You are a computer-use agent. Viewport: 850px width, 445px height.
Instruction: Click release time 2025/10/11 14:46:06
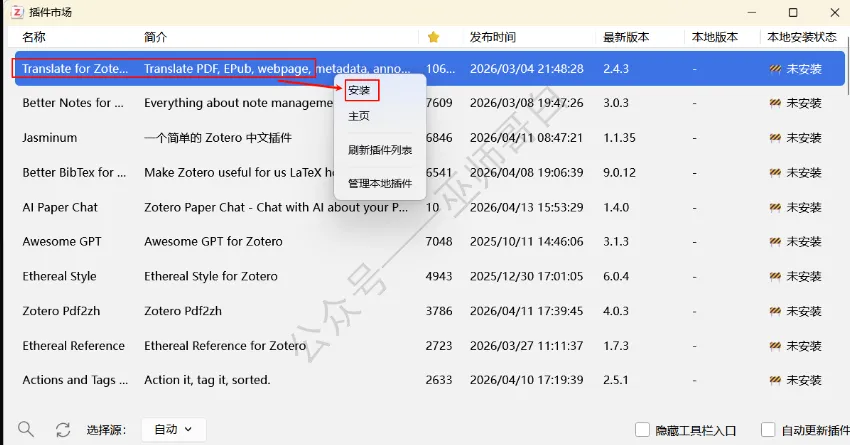(x=526, y=241)
